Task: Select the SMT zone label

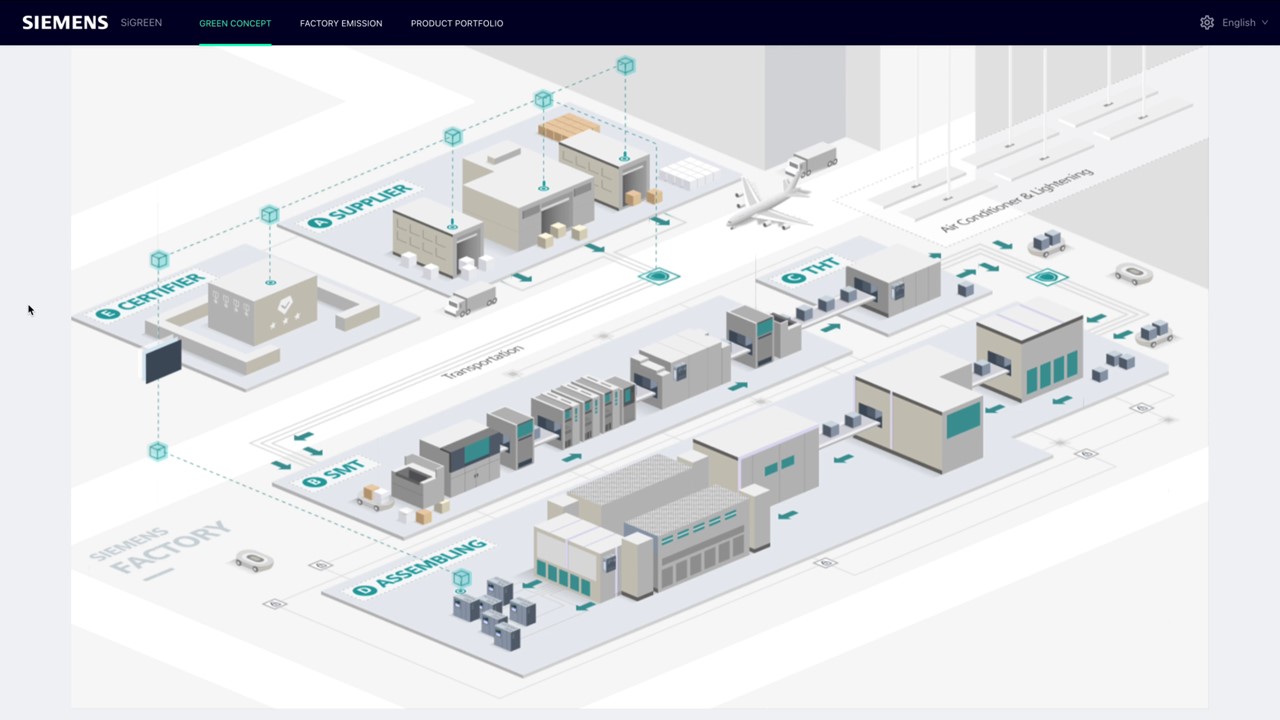Action: click(x=334, y=474)
